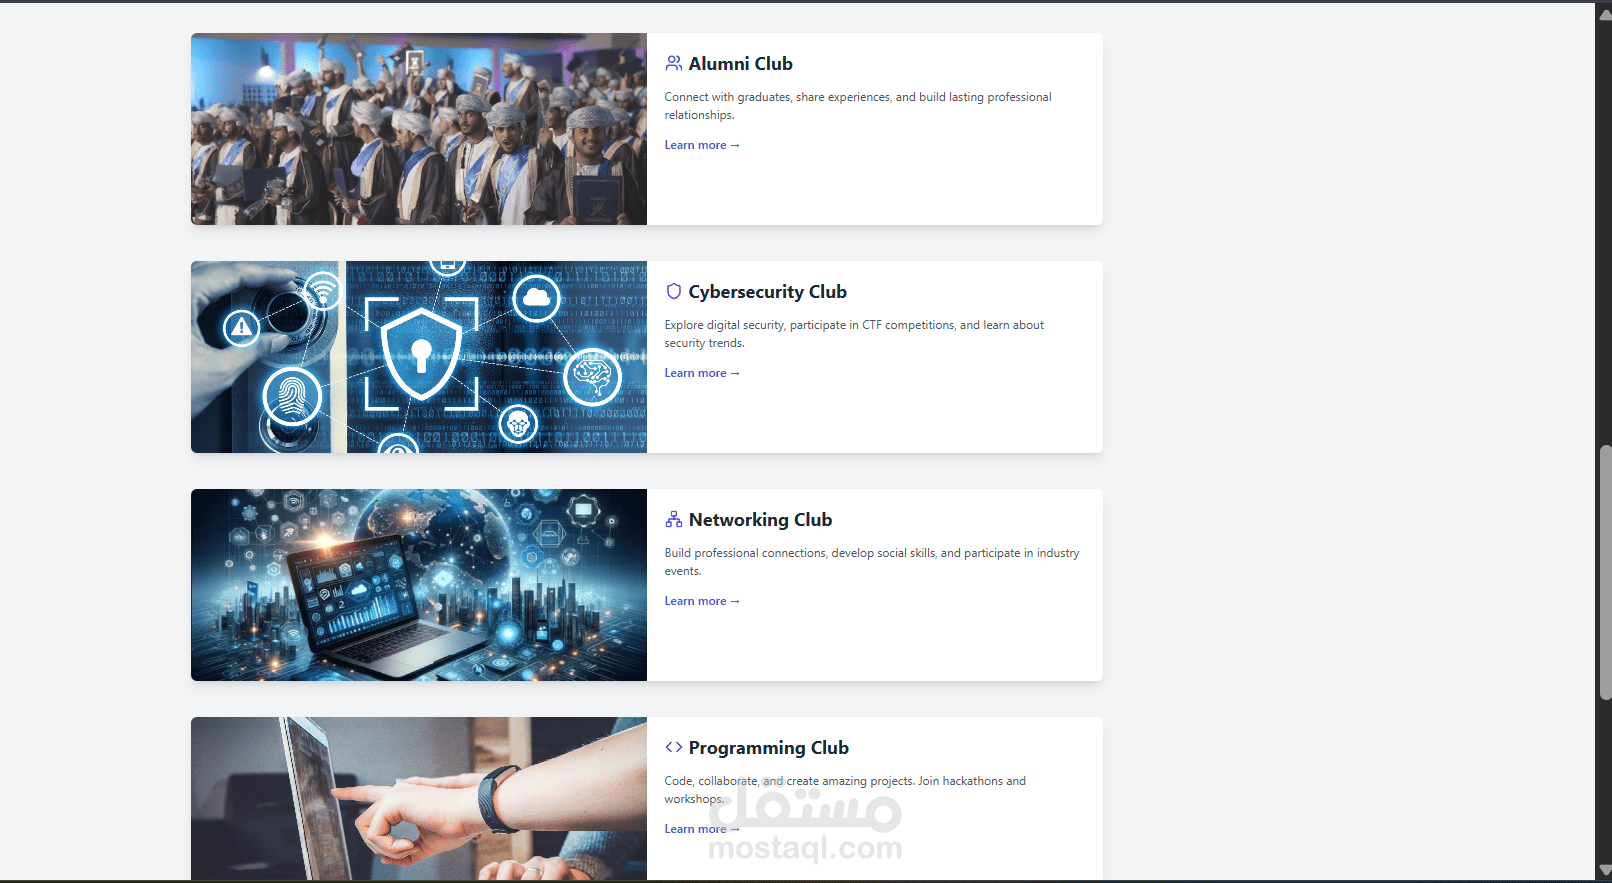Screen dimensions: 1612x883
Task: Click the vertical scrollbar thumb
Action: tap(1605, 572)
